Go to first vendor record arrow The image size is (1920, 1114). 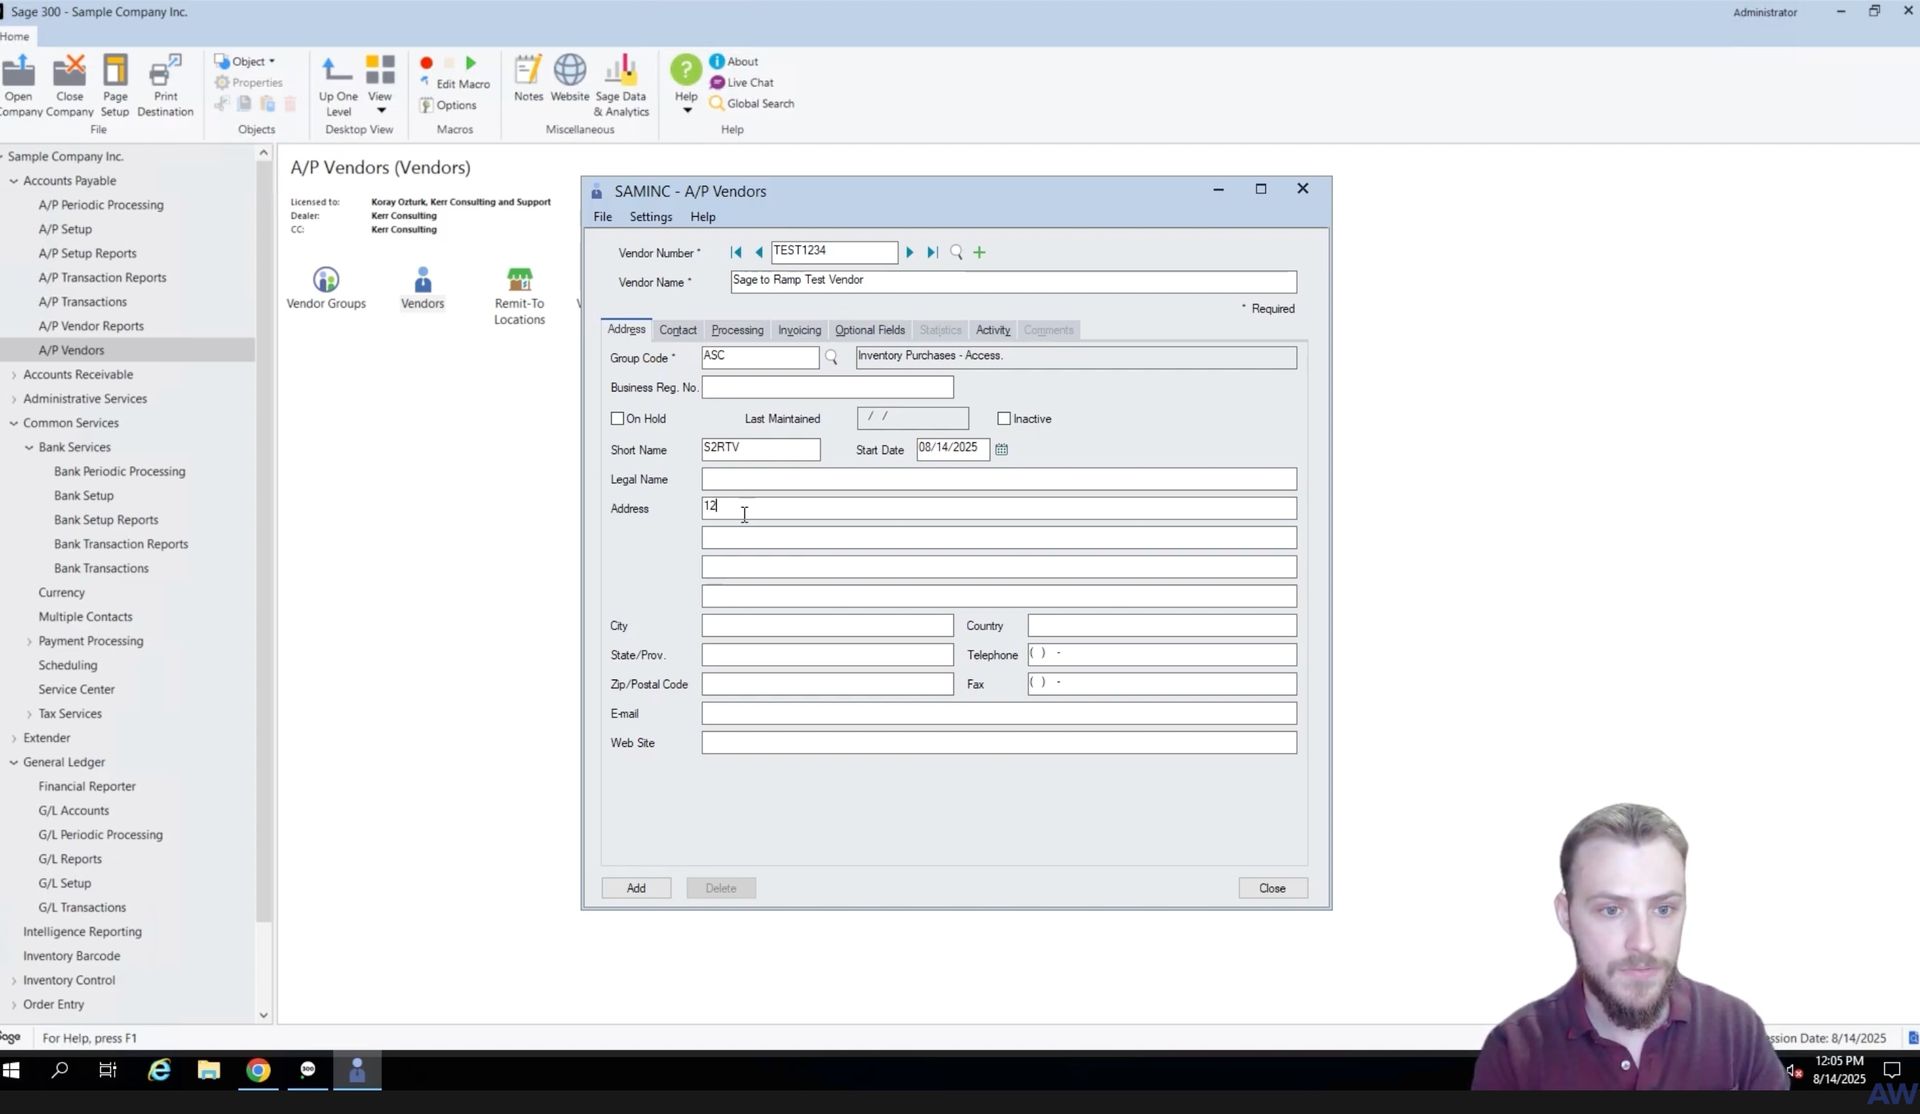coord(736,253)
